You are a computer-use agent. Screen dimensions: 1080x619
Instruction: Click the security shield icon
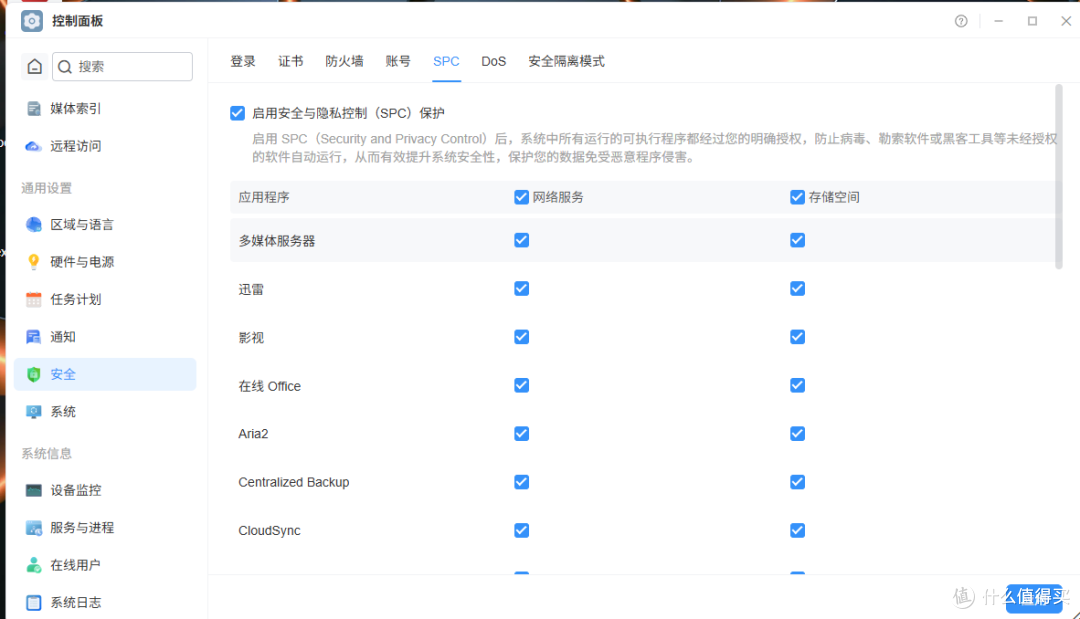33,375
